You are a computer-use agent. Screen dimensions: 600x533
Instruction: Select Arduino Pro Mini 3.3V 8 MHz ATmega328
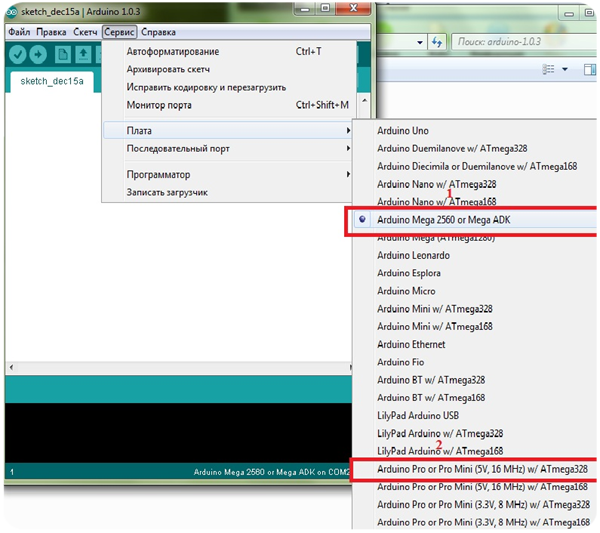[x=474, y=505]
